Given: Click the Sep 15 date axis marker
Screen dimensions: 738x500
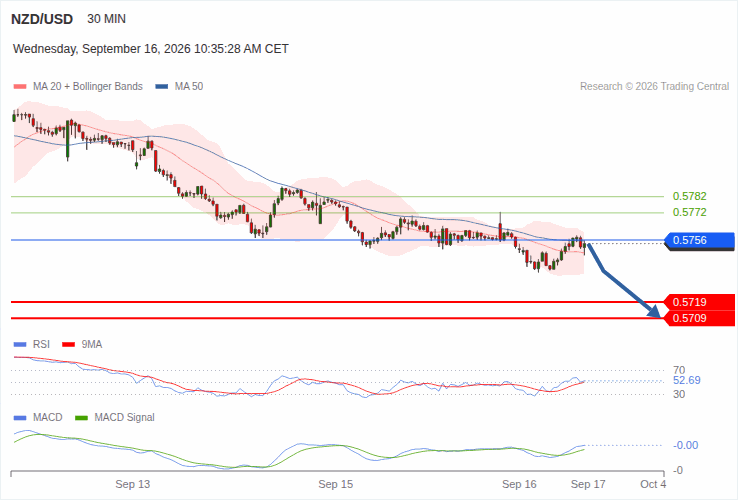Looking at the screenshot, I should 336,484.
